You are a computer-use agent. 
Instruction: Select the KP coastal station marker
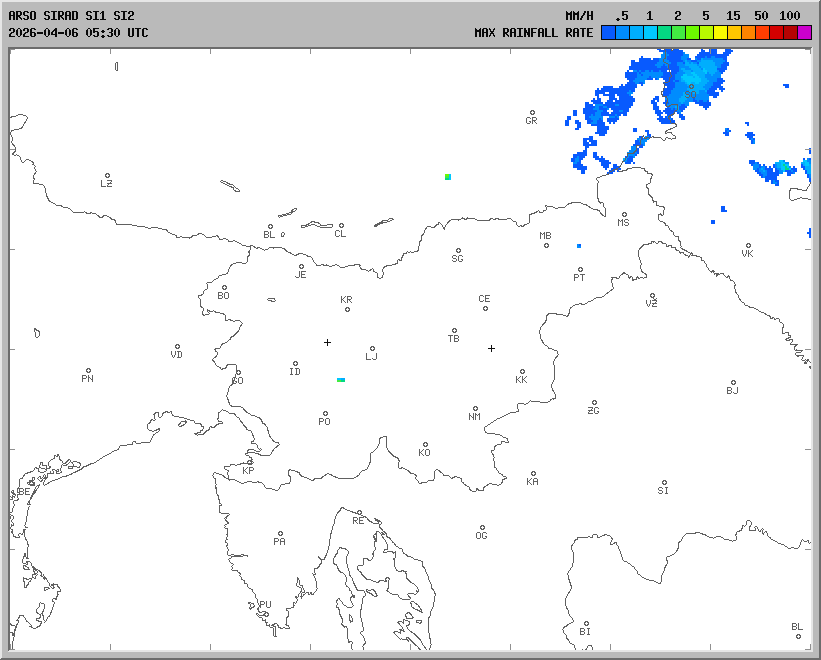pyautogui.click(x=250, y=462)
